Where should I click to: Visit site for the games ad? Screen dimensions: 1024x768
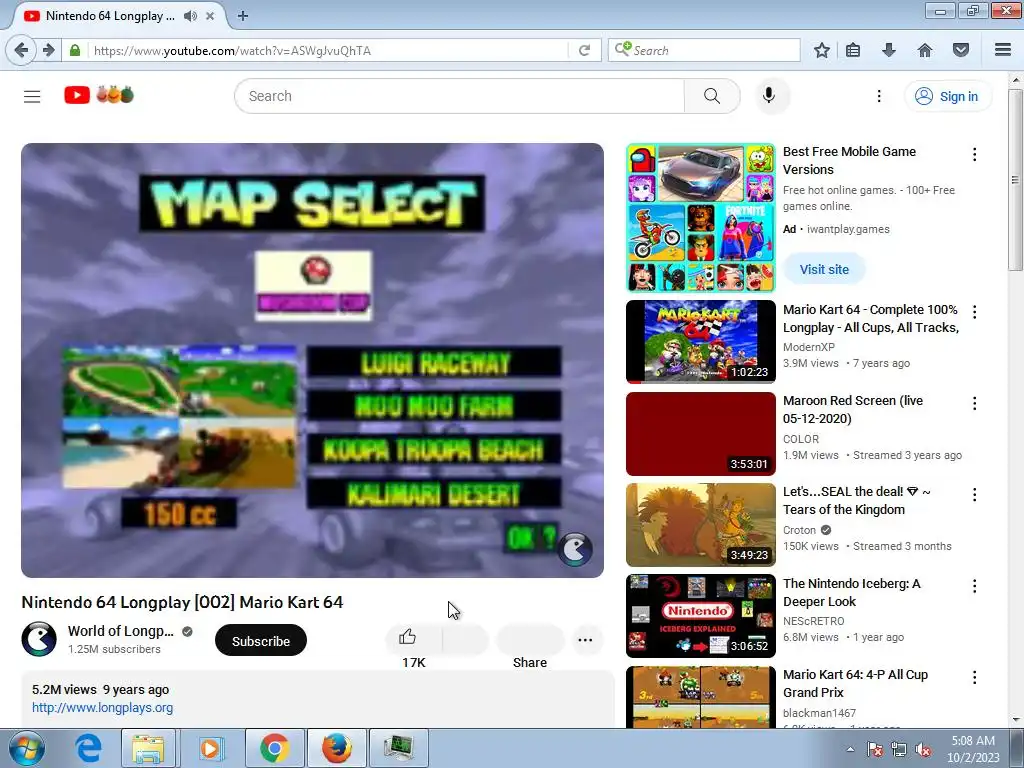(x=824, y=269)
